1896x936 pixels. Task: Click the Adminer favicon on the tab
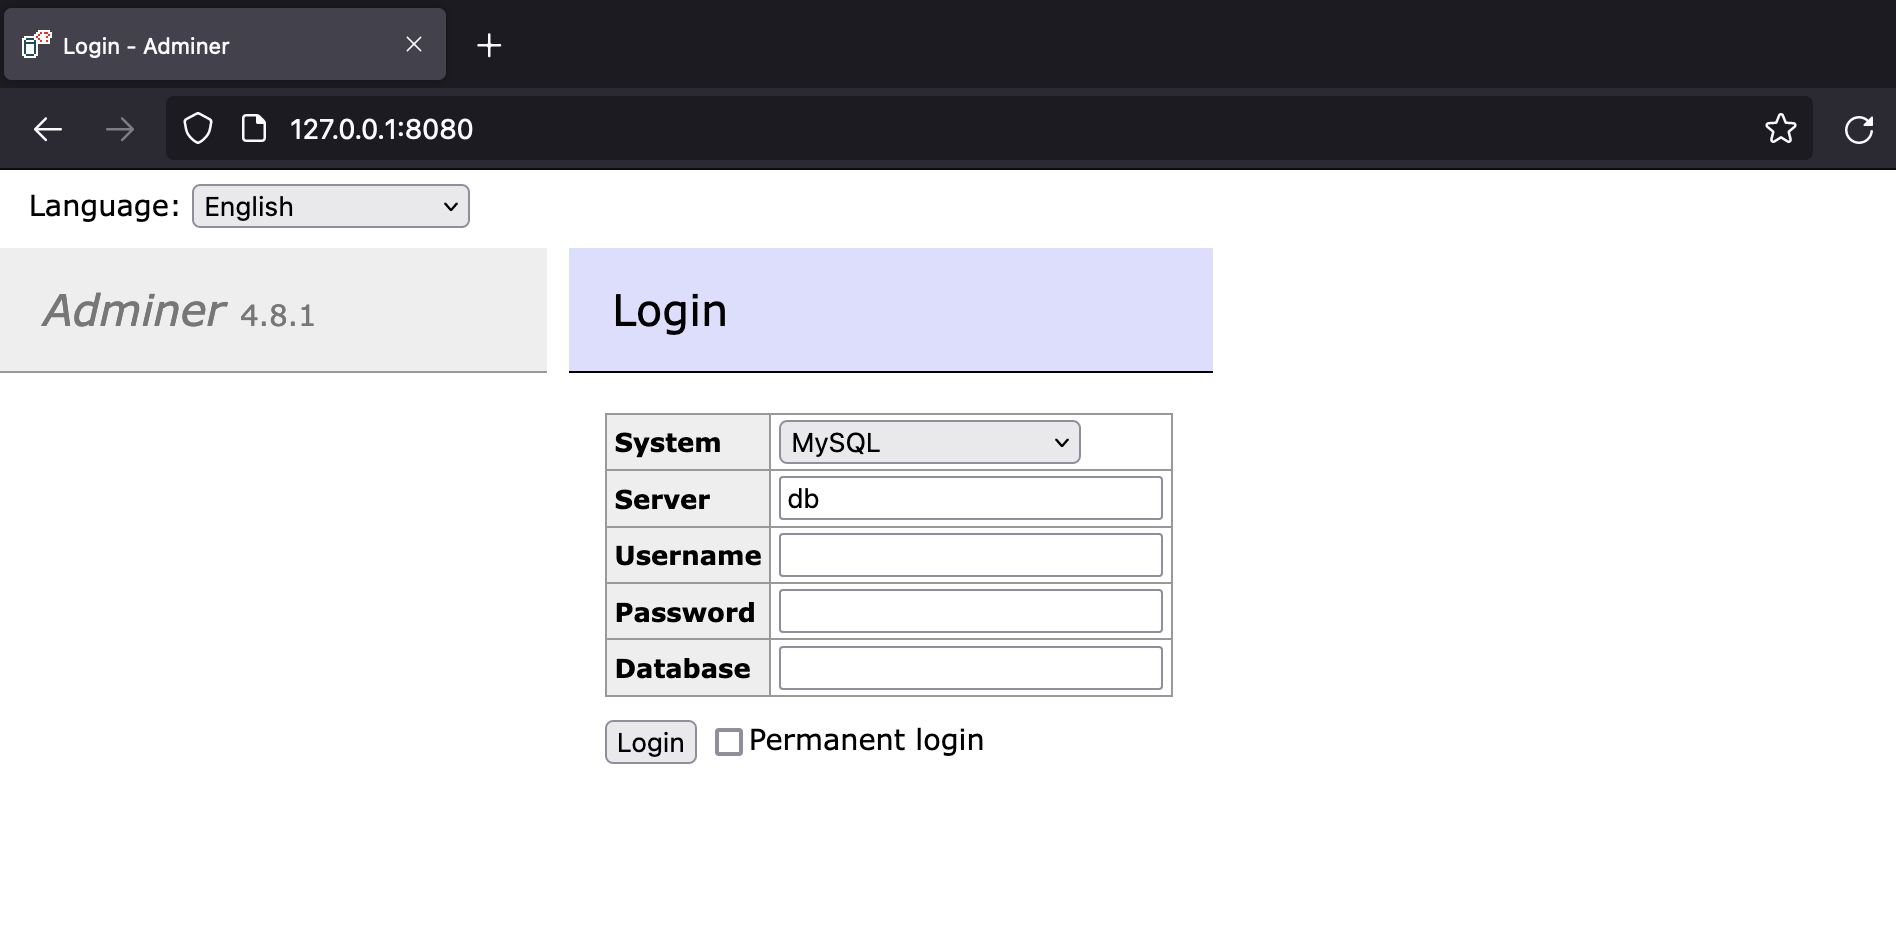tap(34, 44)
